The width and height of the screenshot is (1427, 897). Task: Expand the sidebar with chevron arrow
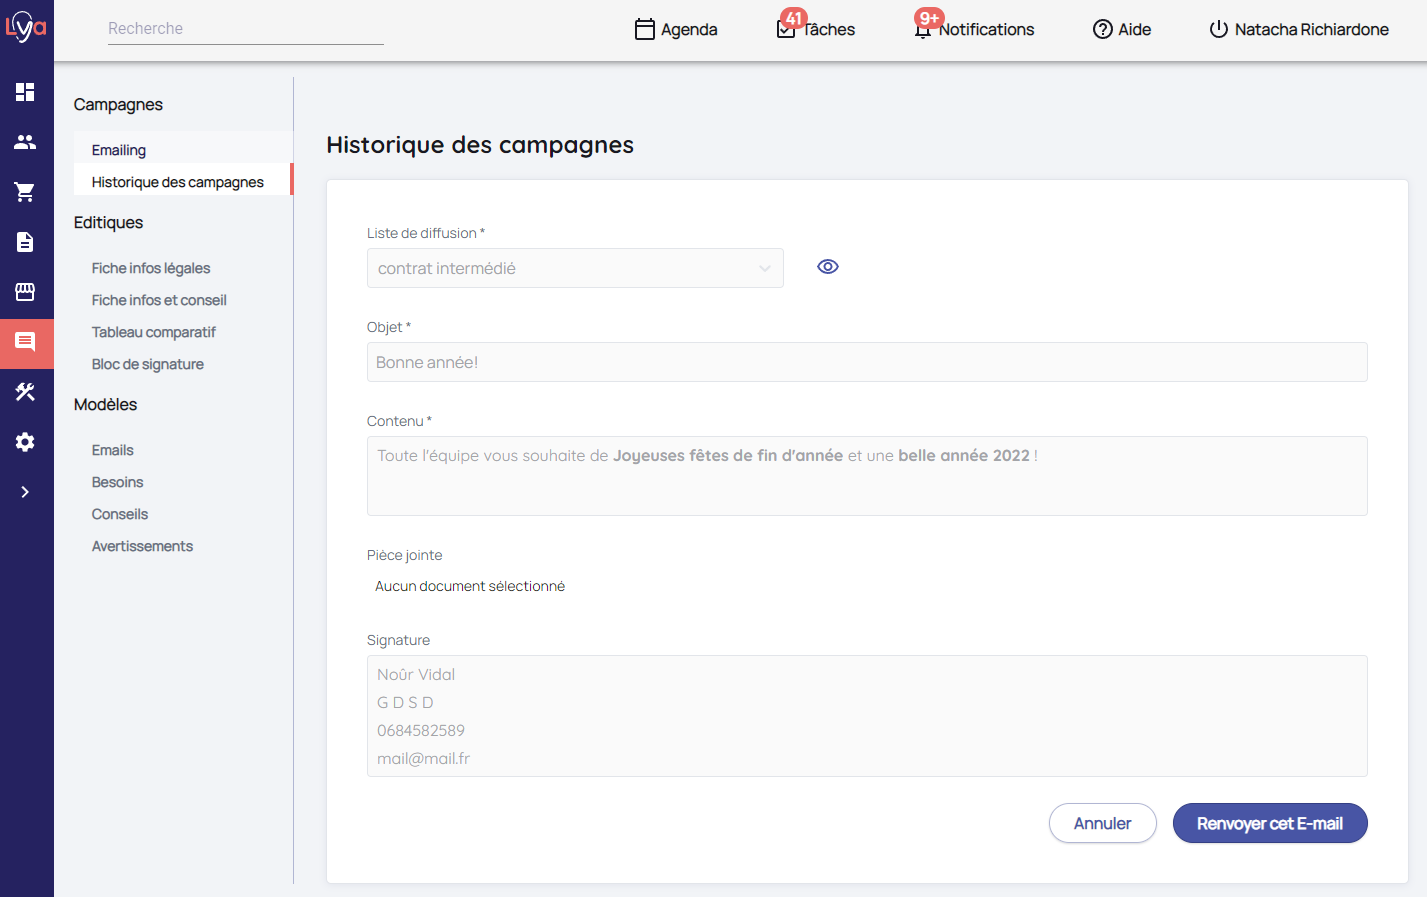[x=25, y=492]
